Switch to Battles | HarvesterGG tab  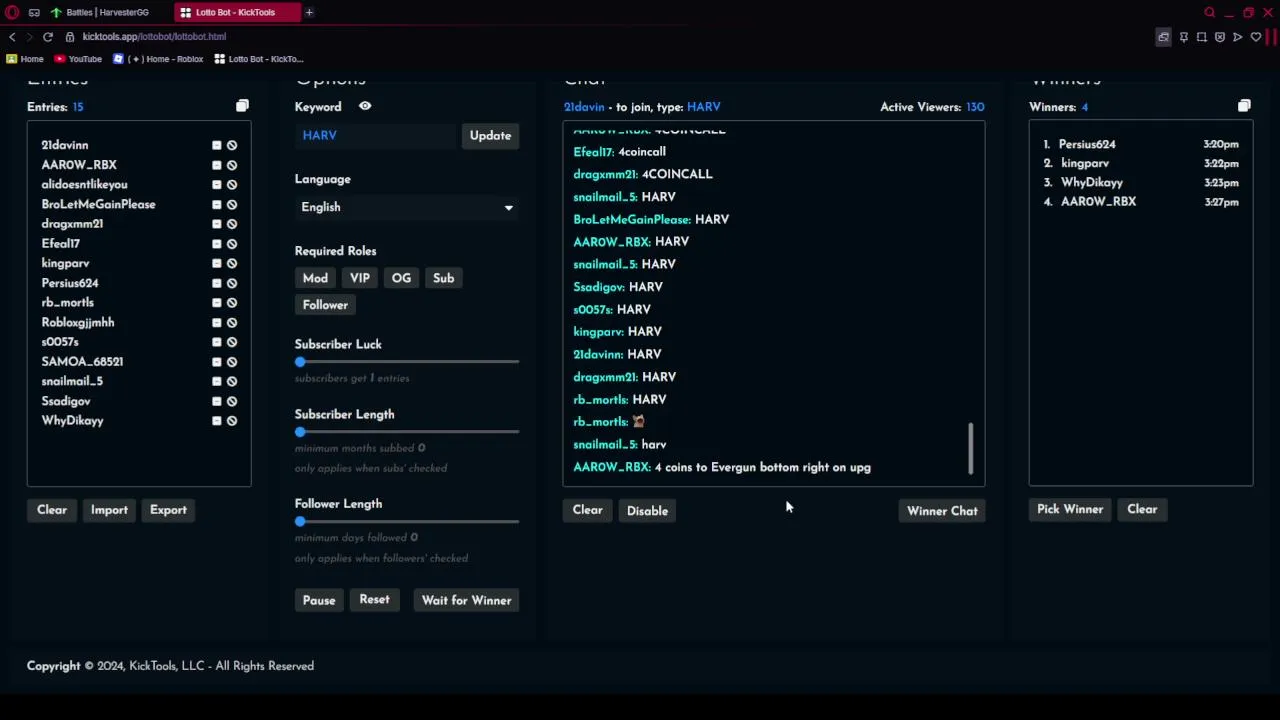(x=107, y=12)
